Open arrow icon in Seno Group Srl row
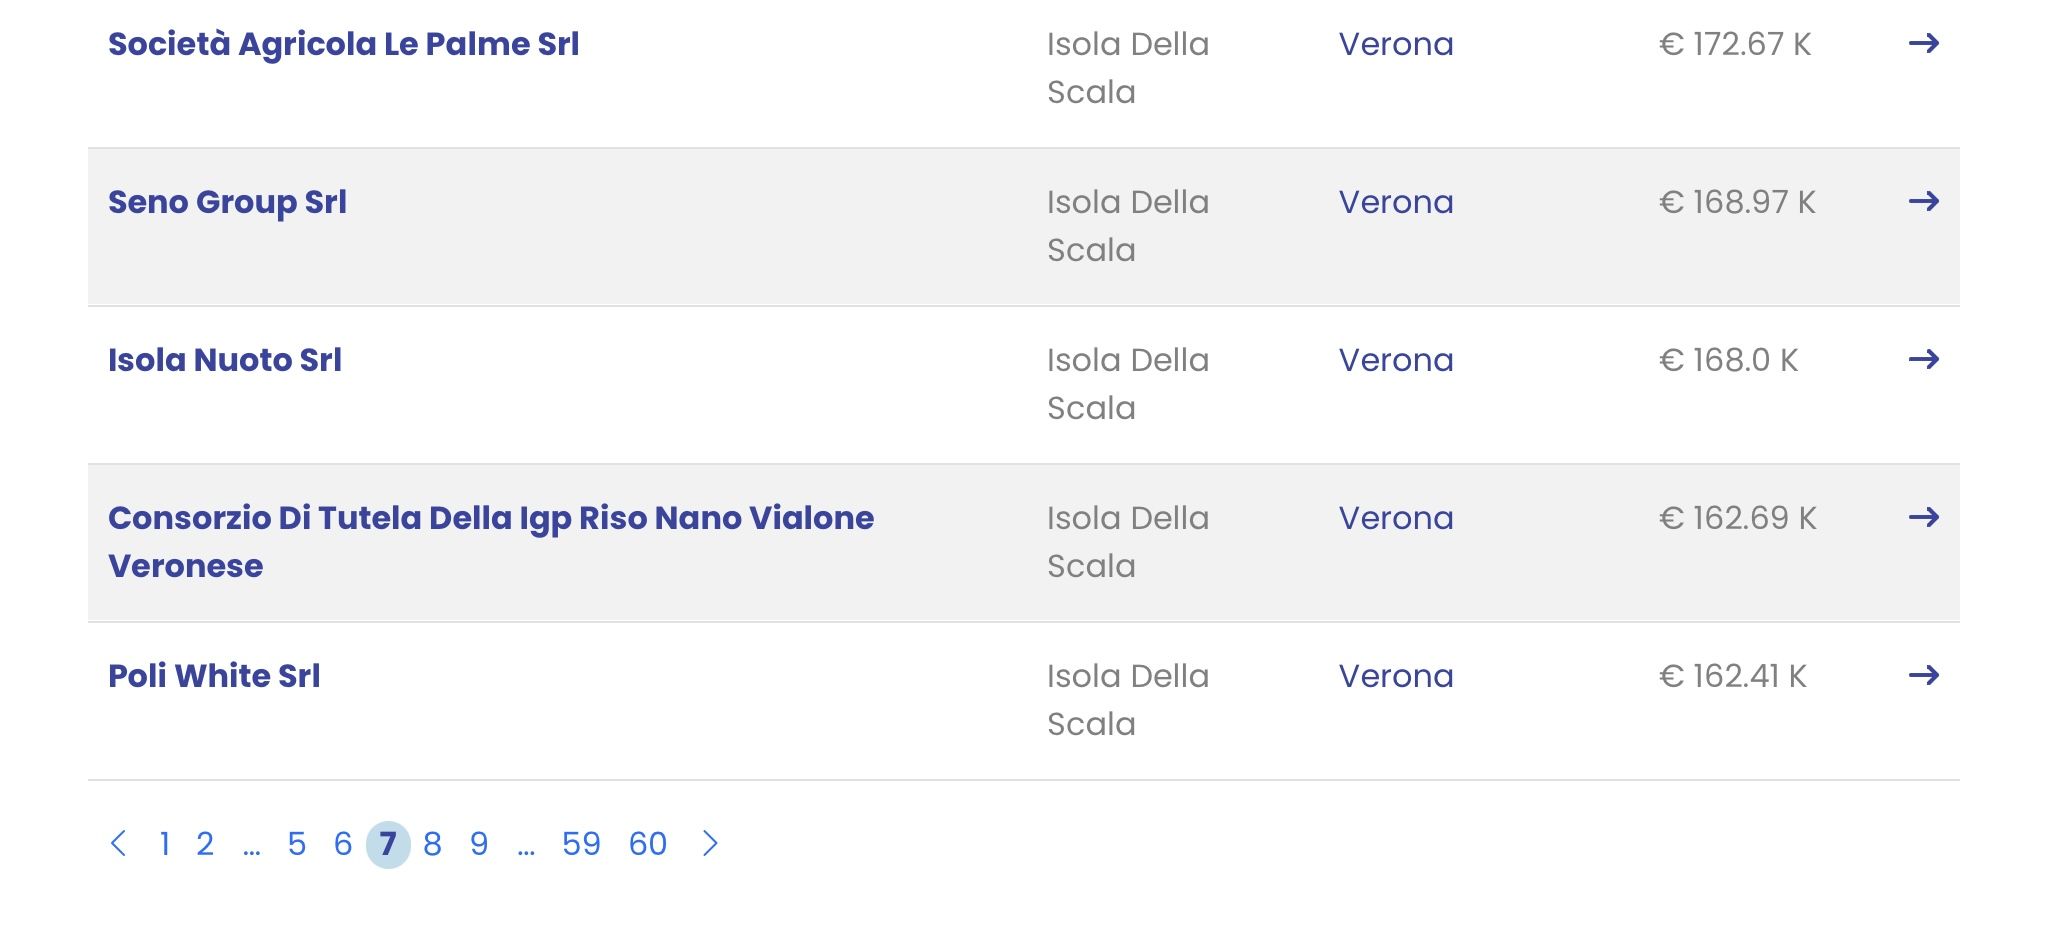 point(1924,201)
